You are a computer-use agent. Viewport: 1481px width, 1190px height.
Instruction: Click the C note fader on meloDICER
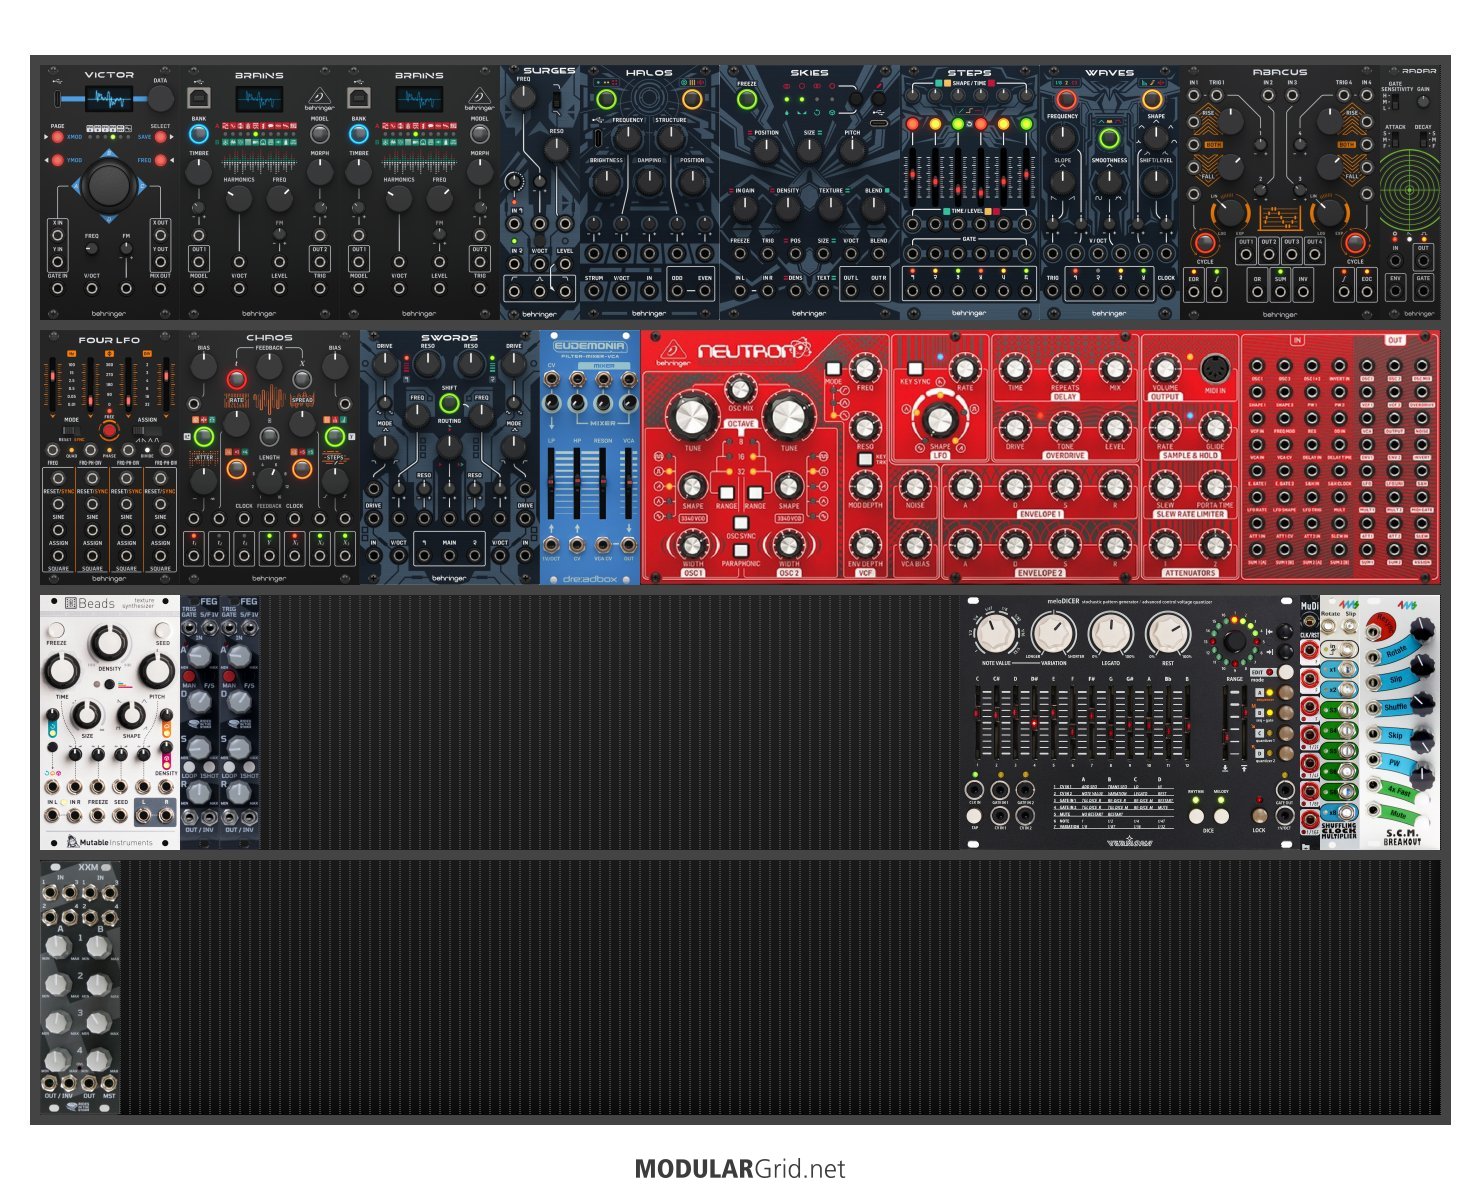[x=978, y=722]
